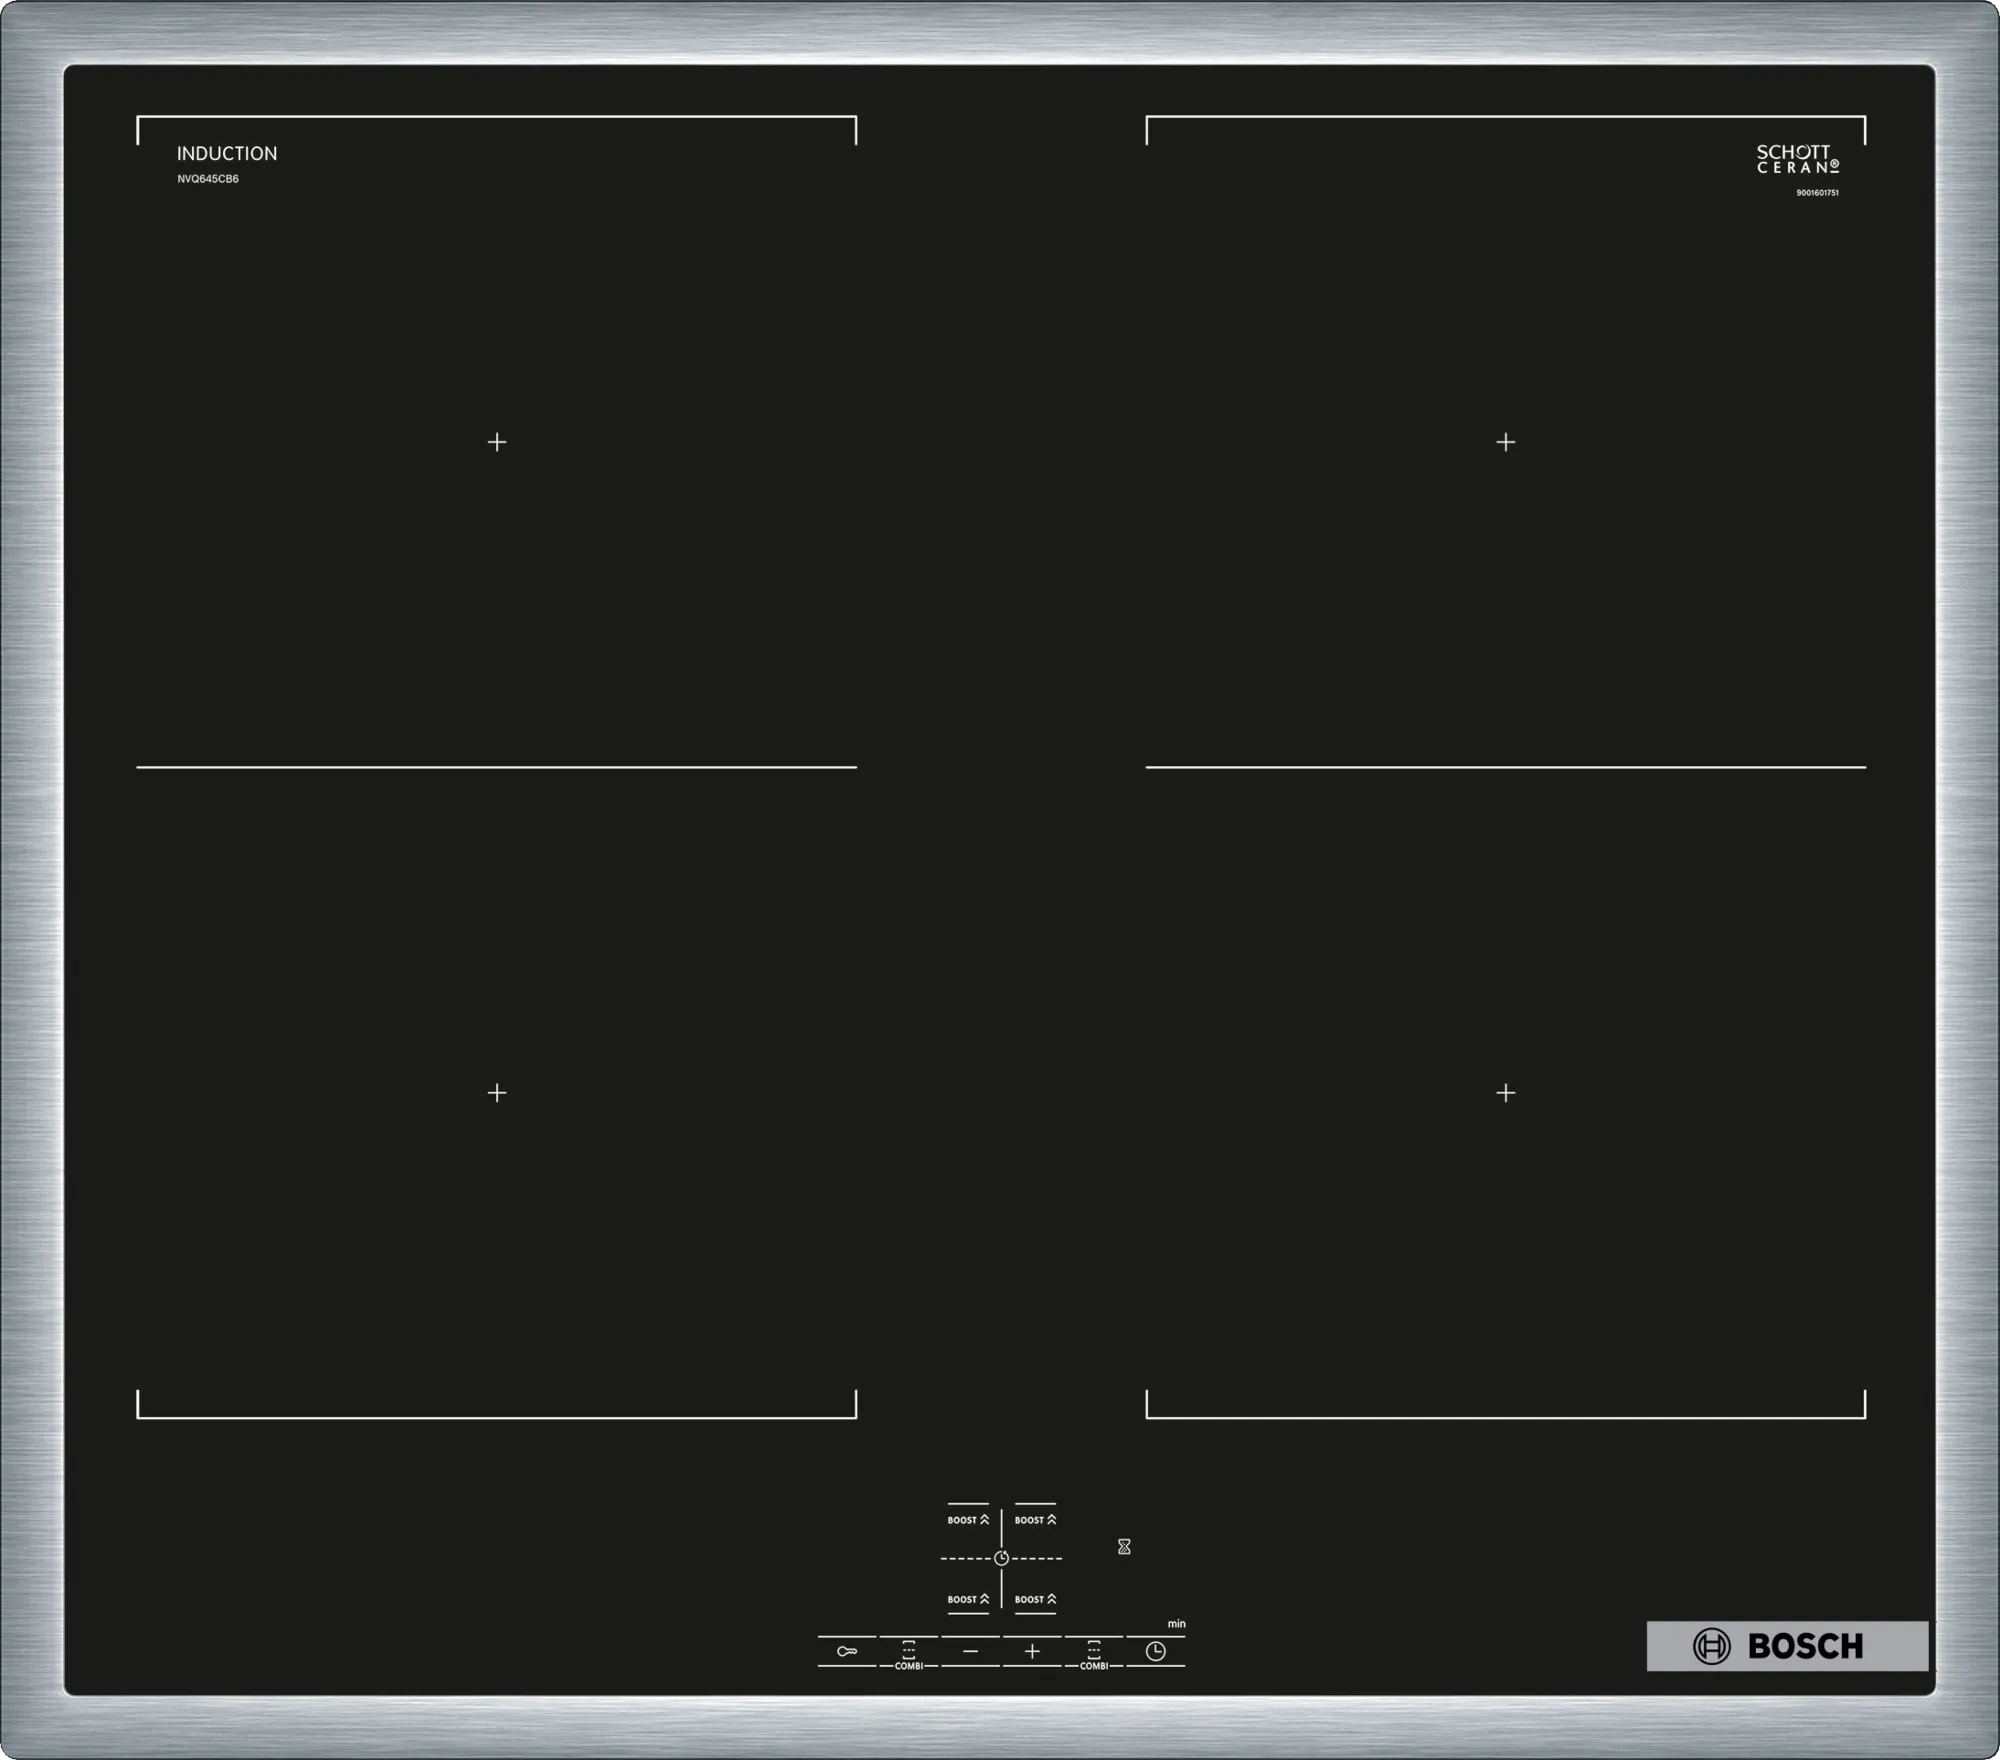The height and width of the screenshot is (1760, 2000).
Task: Tap the front-right cooking zone cross marker
Action: [1505, 1093]
